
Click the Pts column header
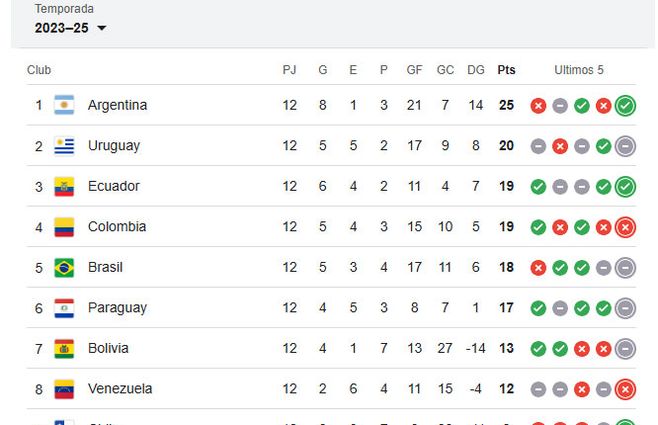[x=507, y=70]
